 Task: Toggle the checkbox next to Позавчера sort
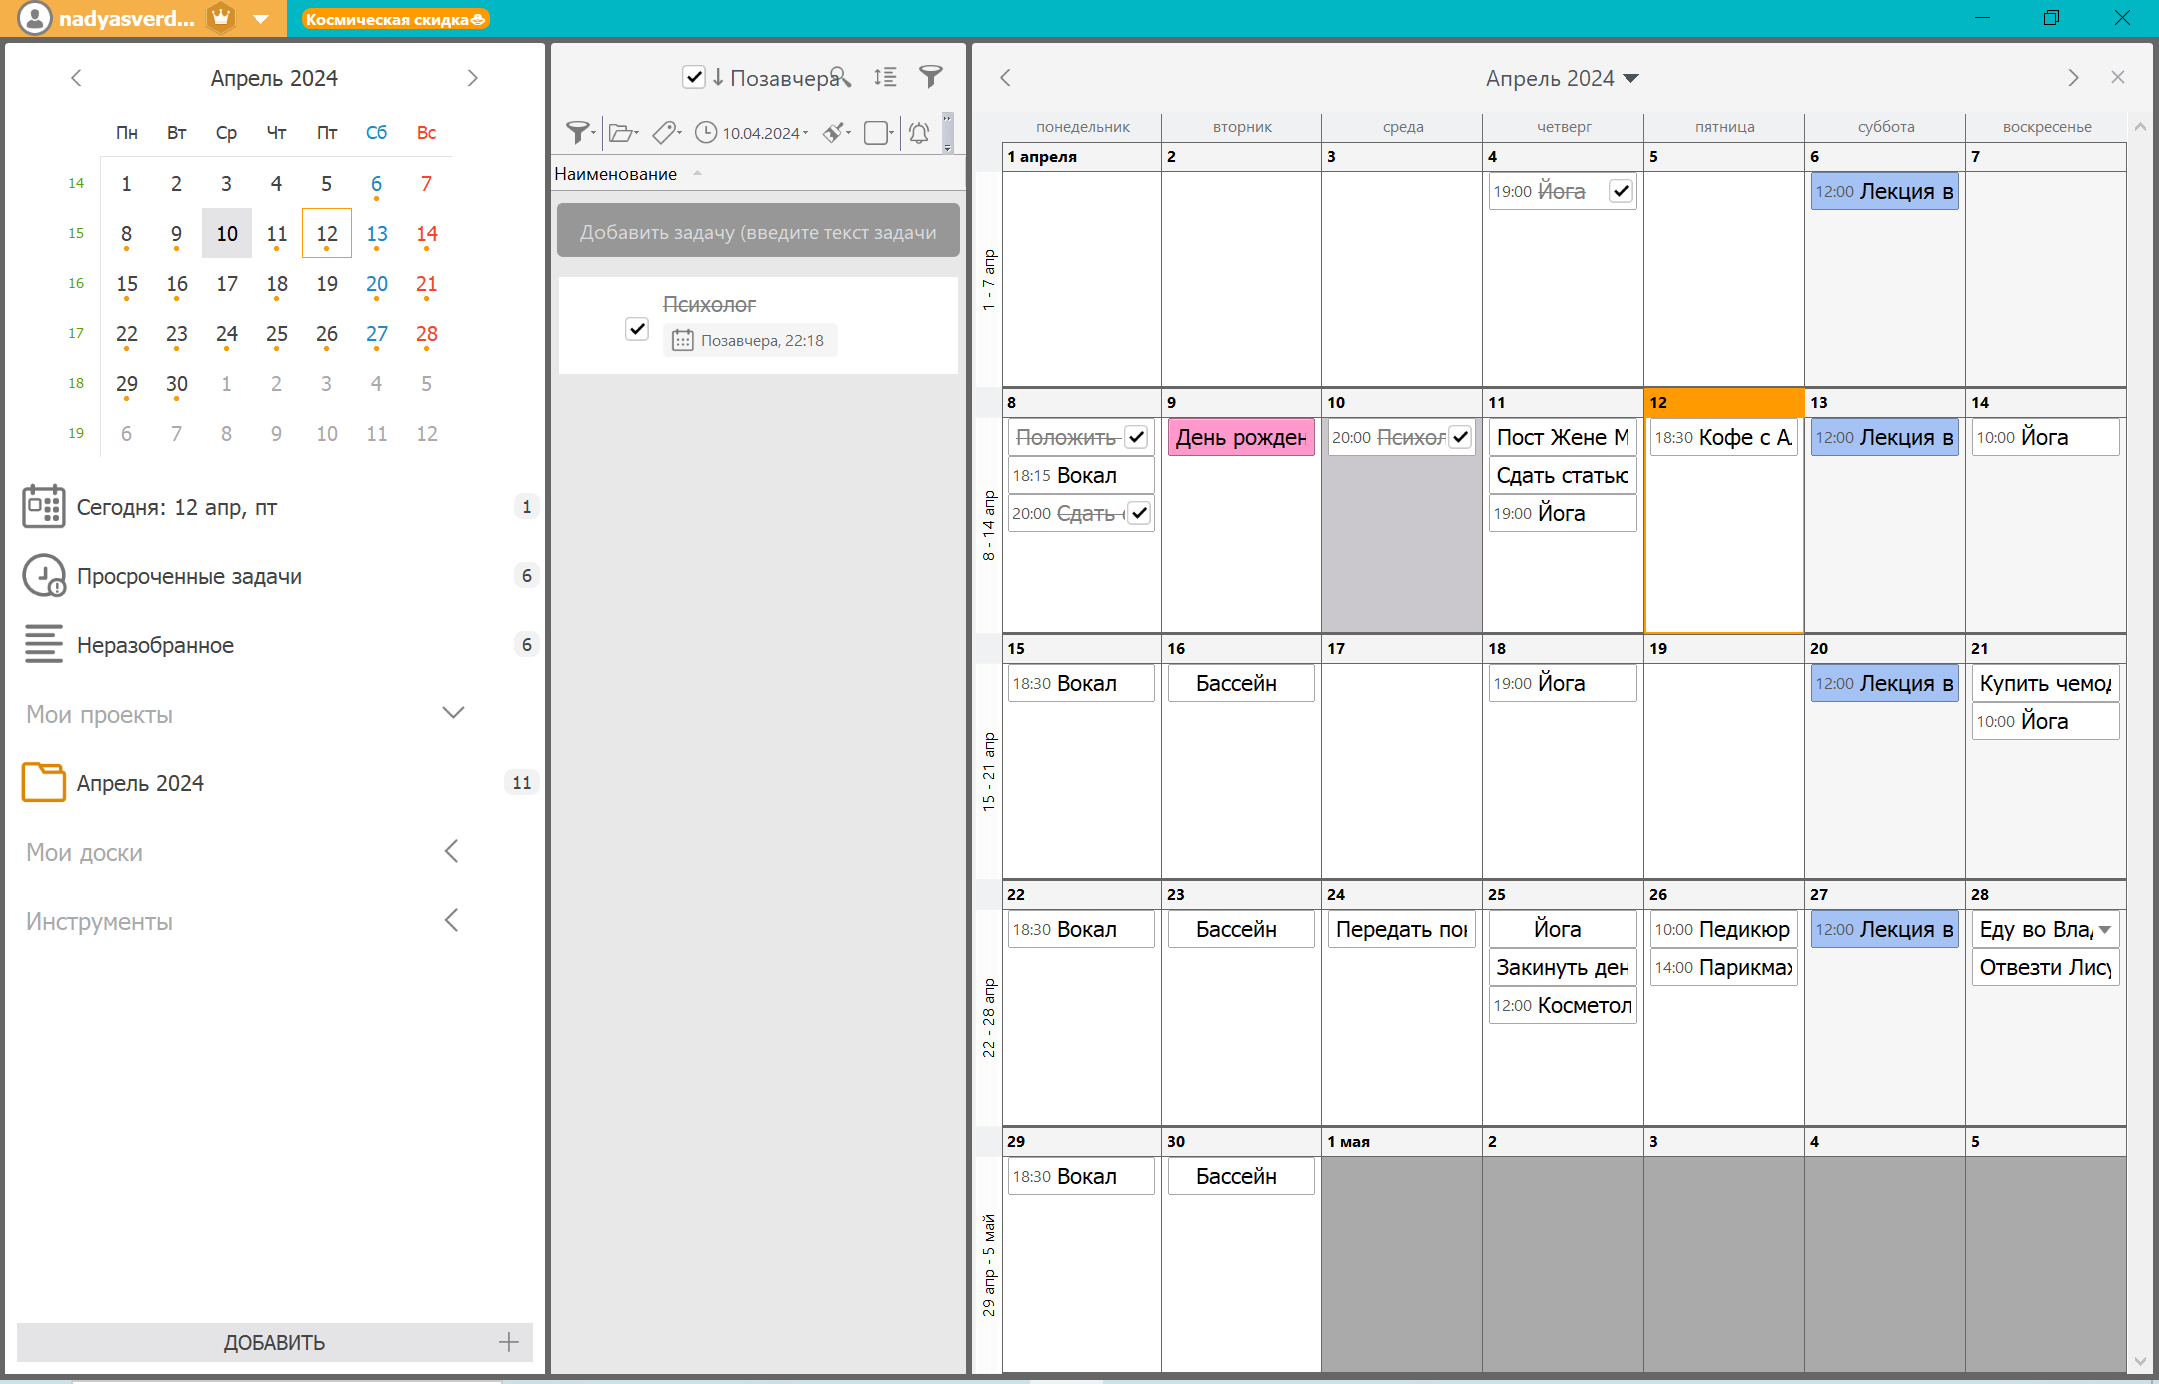[x=693, y=77]
